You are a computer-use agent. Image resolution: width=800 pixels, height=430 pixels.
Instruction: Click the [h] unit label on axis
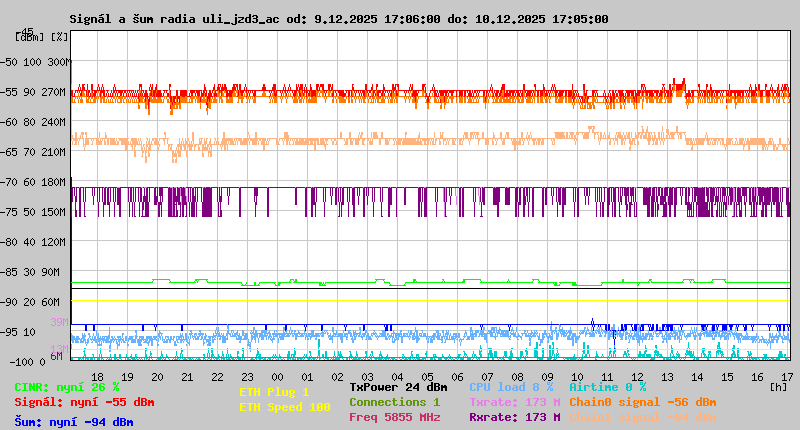tap(778, 386)
